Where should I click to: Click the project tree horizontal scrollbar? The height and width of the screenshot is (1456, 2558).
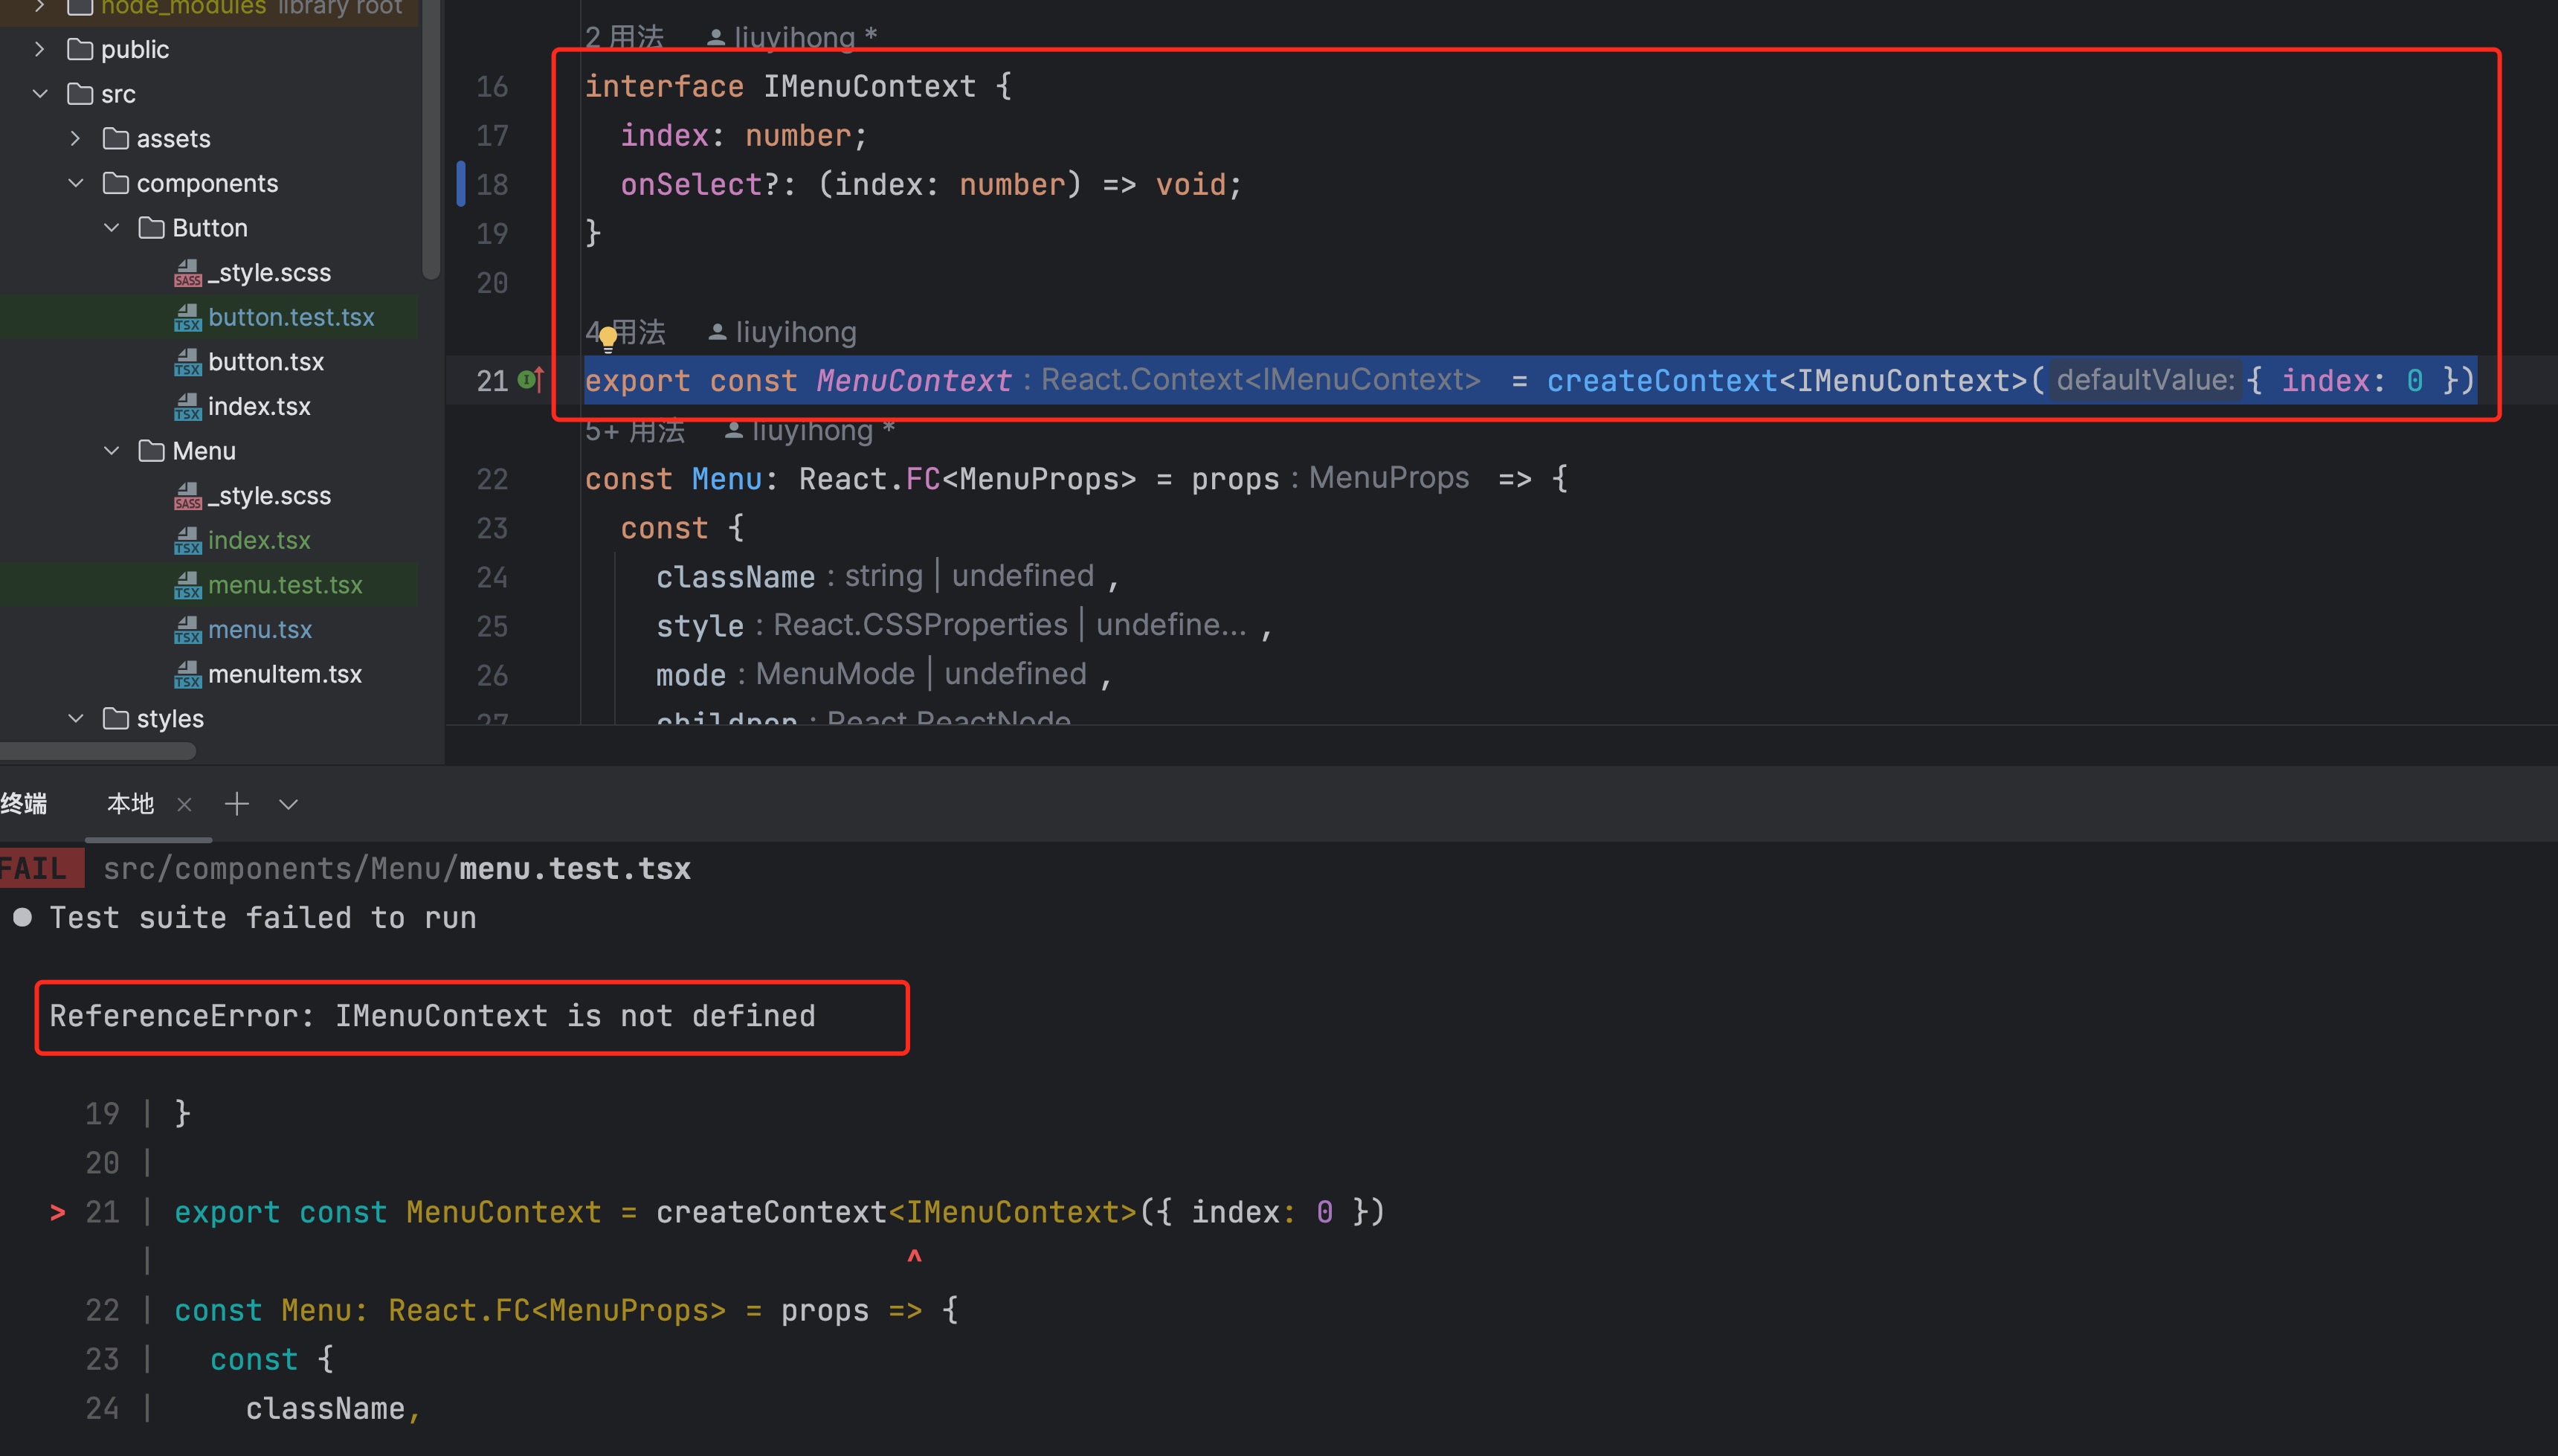click(x=98, y=750)
